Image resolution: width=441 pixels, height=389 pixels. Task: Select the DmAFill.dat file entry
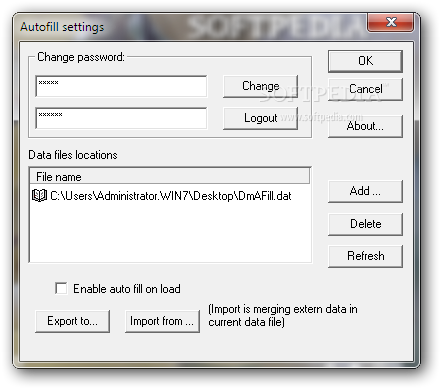point(162,196)
